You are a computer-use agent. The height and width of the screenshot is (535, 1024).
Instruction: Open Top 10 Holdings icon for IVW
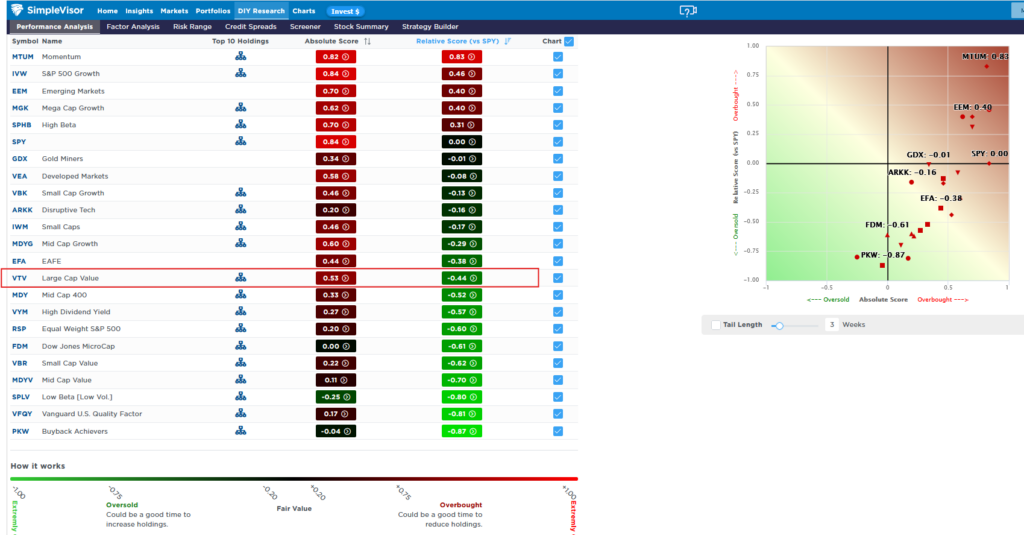click(240, 73)
